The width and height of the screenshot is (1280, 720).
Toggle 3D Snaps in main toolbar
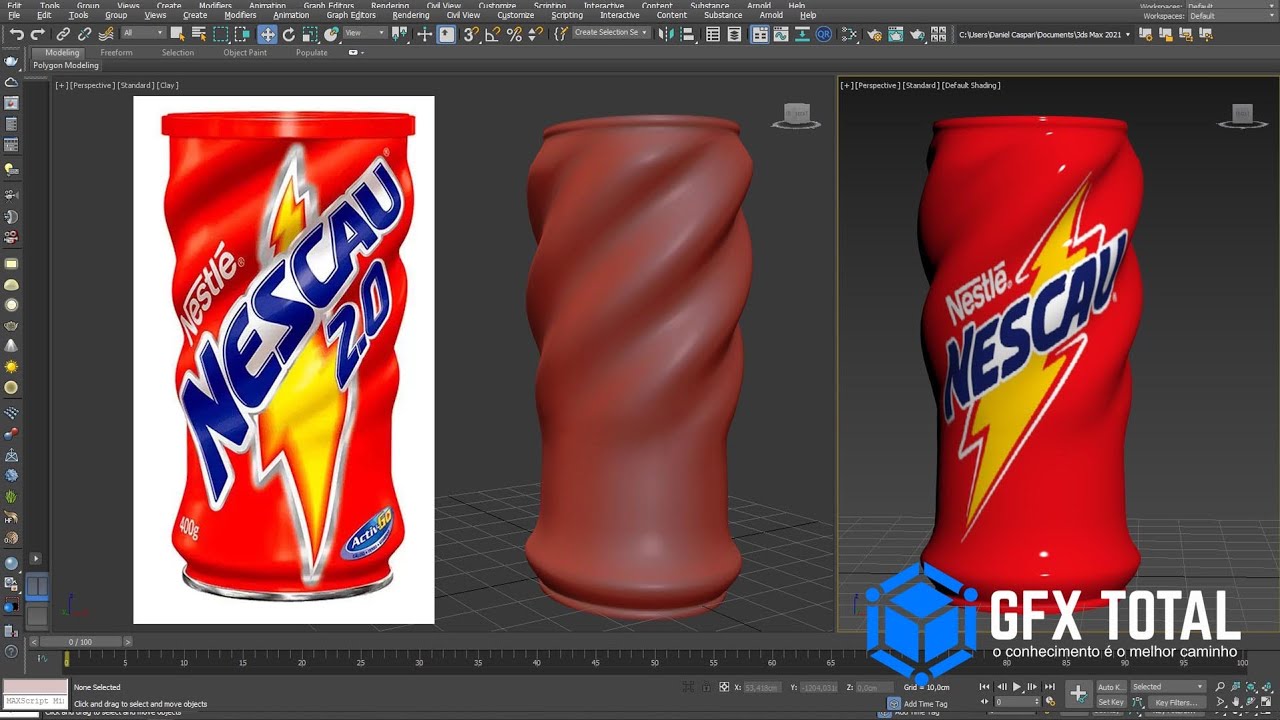(470, 33)
